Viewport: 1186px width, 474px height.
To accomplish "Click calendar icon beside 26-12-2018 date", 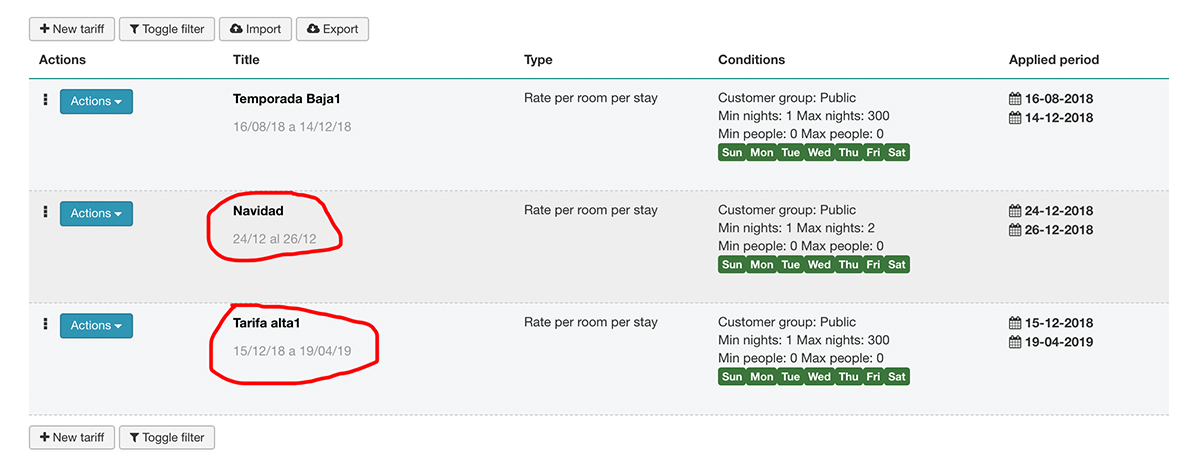I will click(x=1015, y=230).
